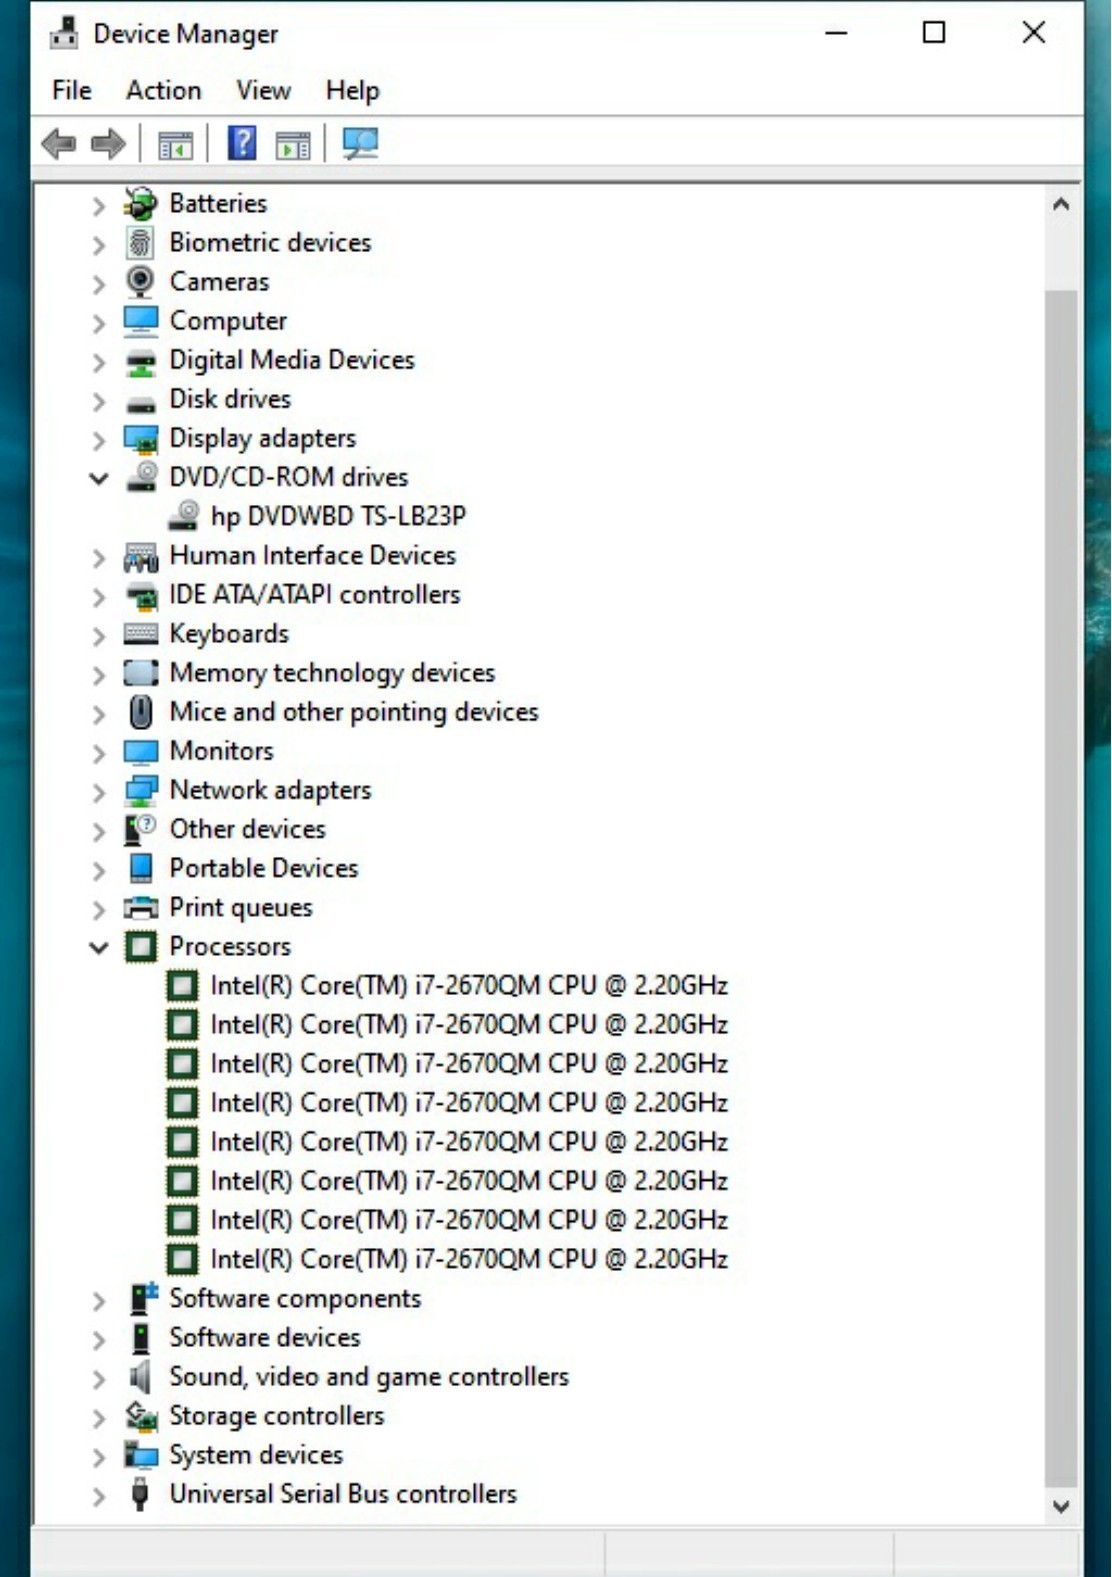The width and height of the screenshot is (1112, 1577).
Task: Select the Other devices label
Action: tap(247, 829)
